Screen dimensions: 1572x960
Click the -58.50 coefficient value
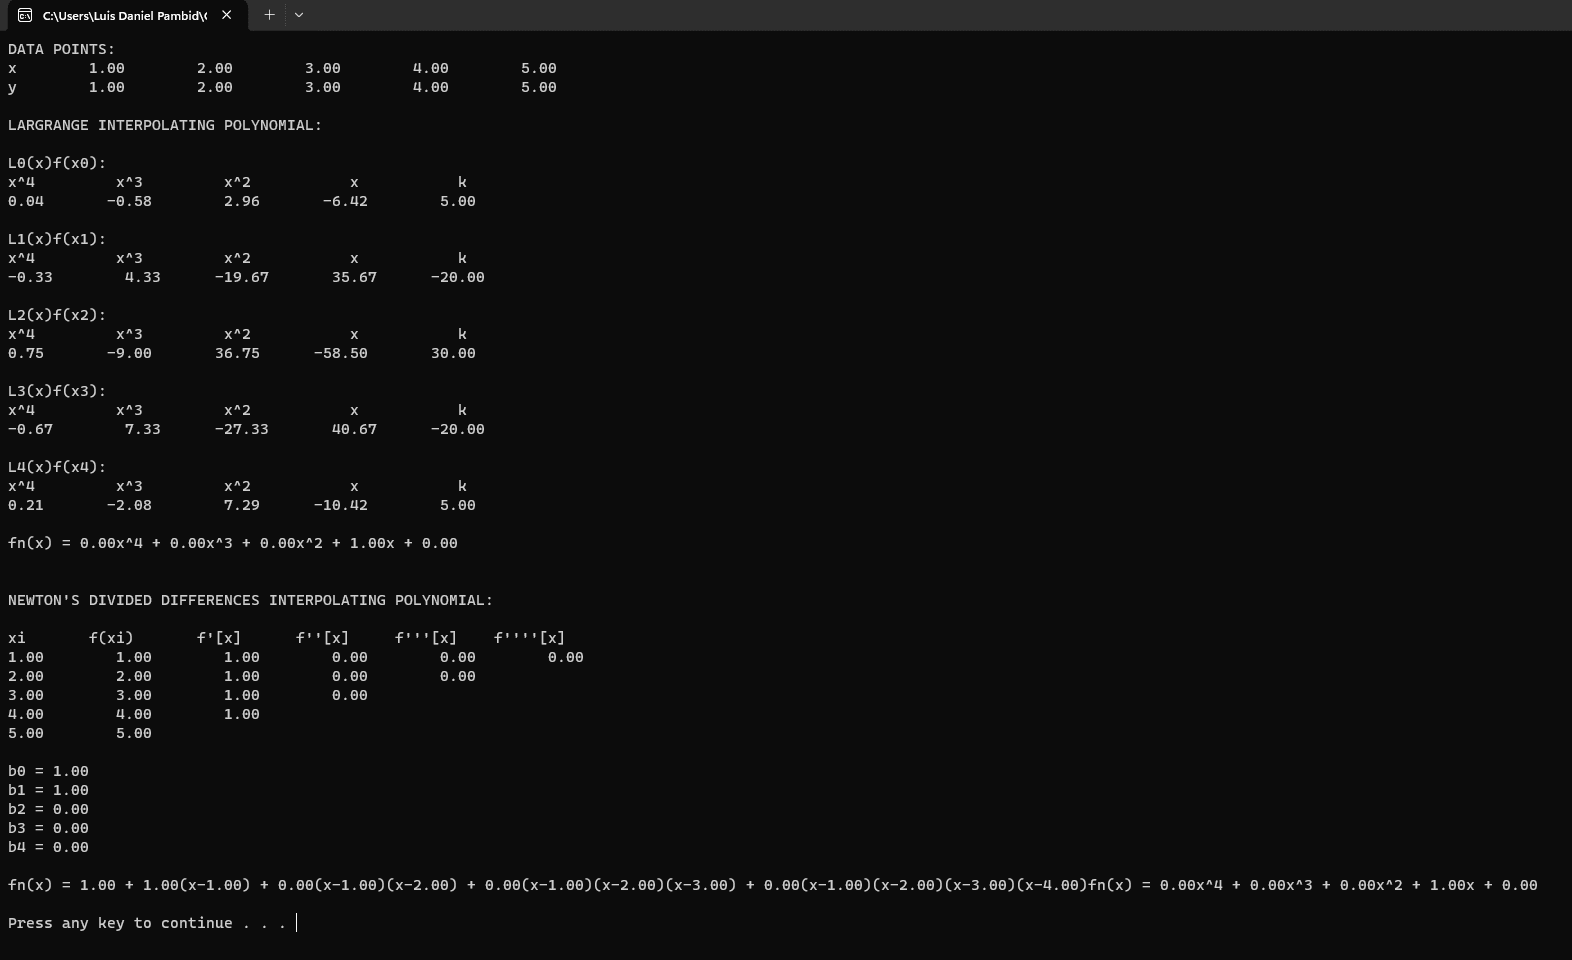[340, 353]
